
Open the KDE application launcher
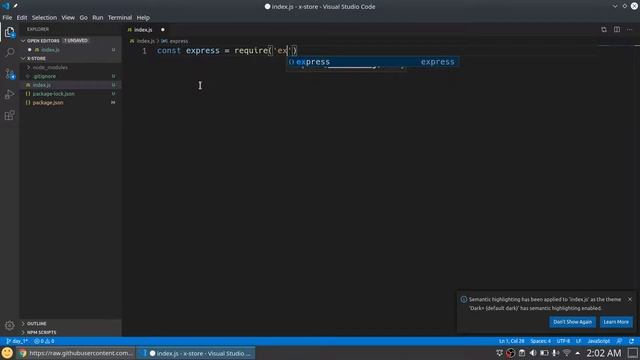point(7,353)
